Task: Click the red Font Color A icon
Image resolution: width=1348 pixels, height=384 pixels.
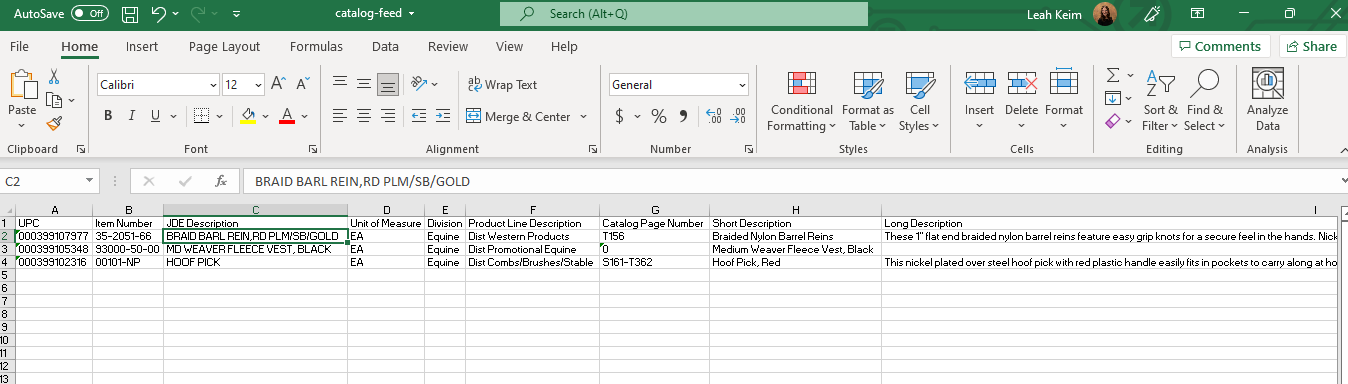Action: click(287, 116)
